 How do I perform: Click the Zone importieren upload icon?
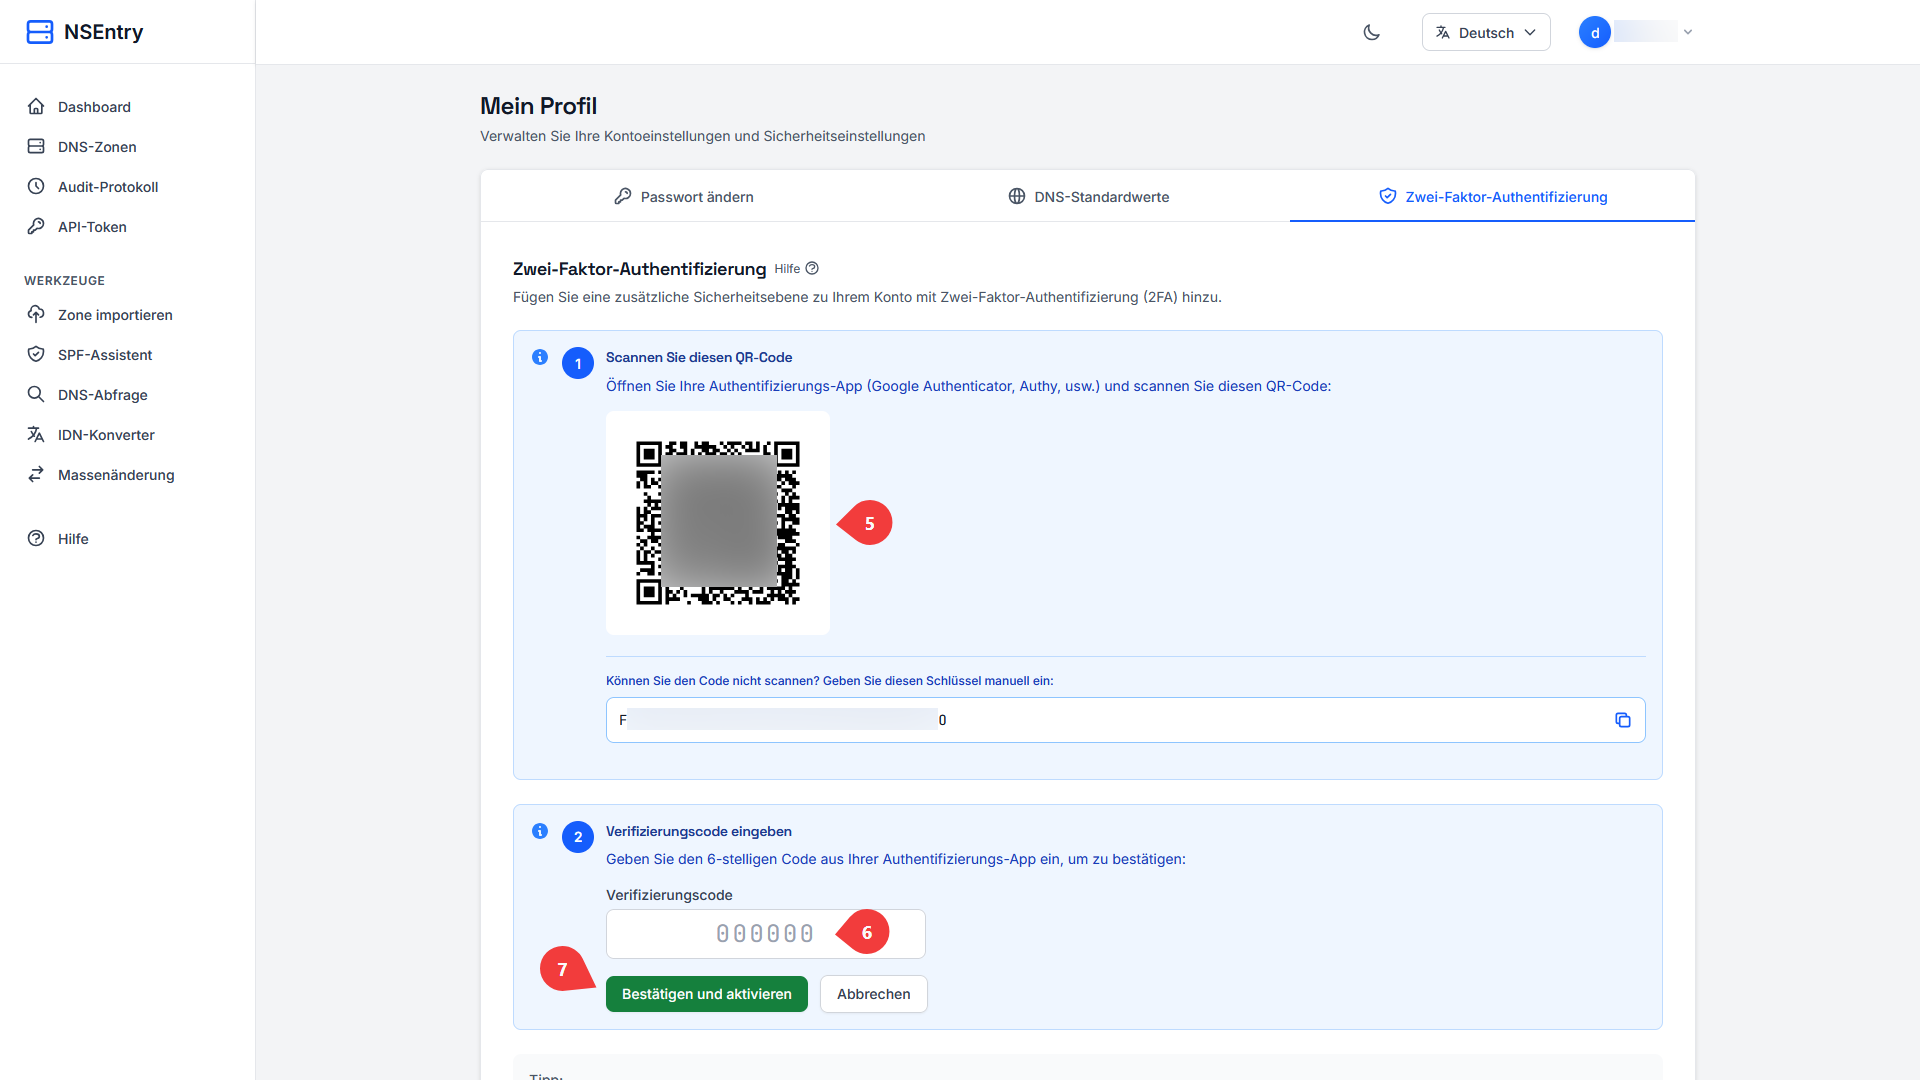click(x=36, y=314)
